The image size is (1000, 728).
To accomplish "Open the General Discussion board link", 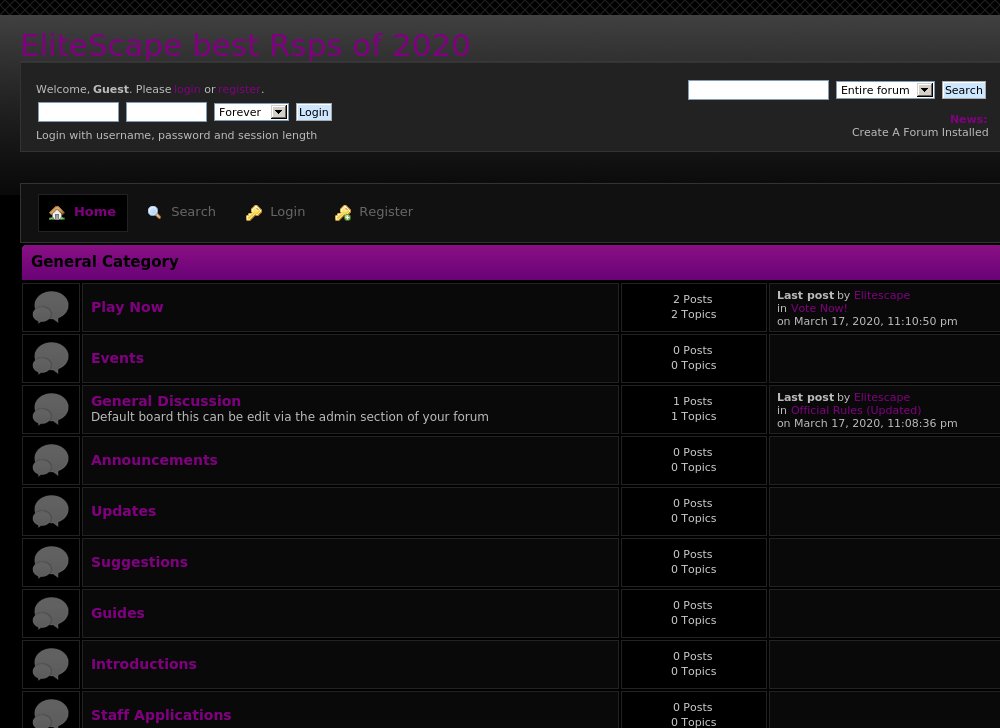I will 166,401.
